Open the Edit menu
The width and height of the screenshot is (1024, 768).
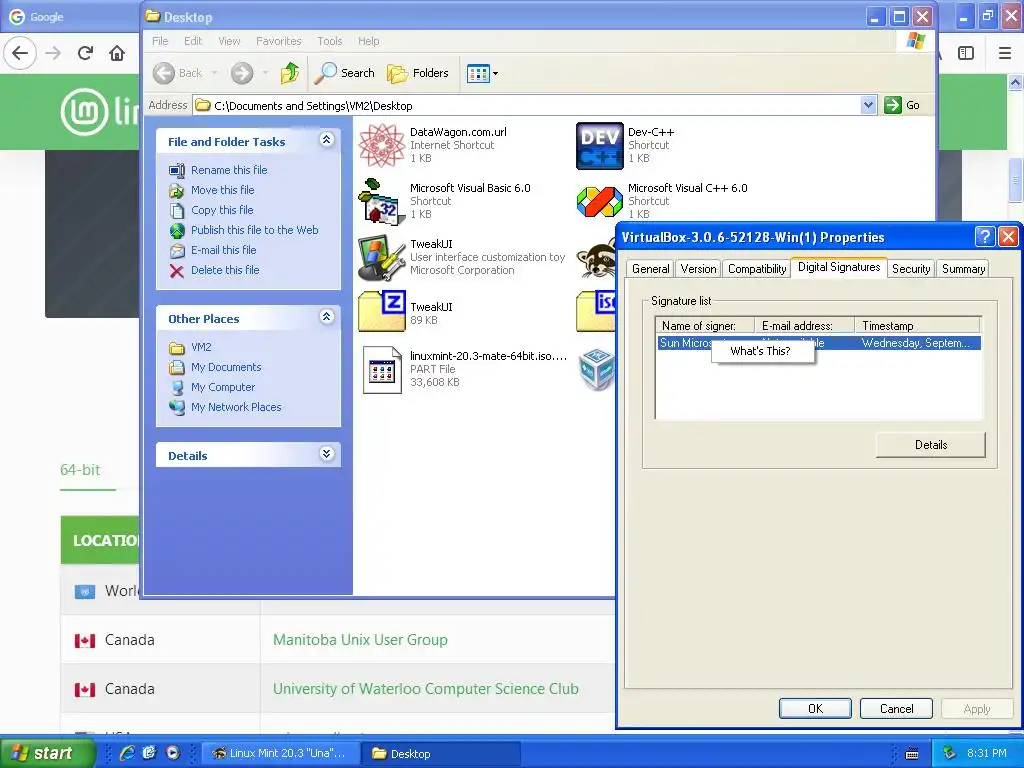click(193, 41)
